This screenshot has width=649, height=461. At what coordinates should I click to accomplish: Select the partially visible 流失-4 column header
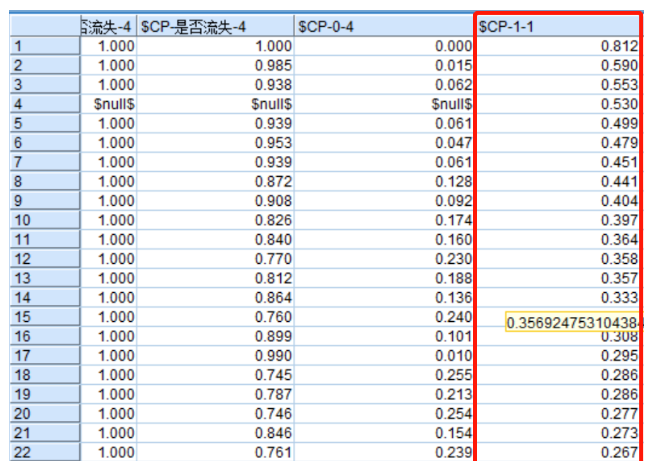click(x=108, y=27)
